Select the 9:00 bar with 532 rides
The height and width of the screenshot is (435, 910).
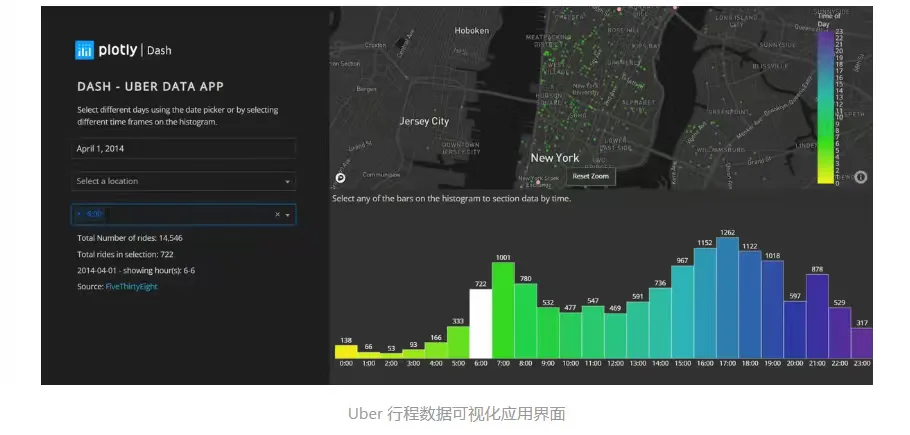coord(548,333)
